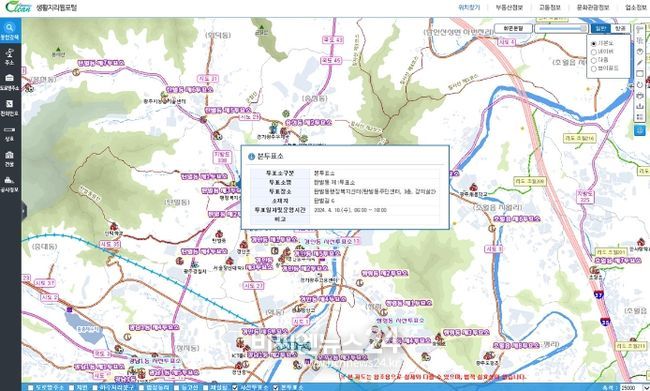Image resolution: width=650 pixels, height=391 pixels.
Task: Open the 부동산정보 top menu
Action: (509, 7)
